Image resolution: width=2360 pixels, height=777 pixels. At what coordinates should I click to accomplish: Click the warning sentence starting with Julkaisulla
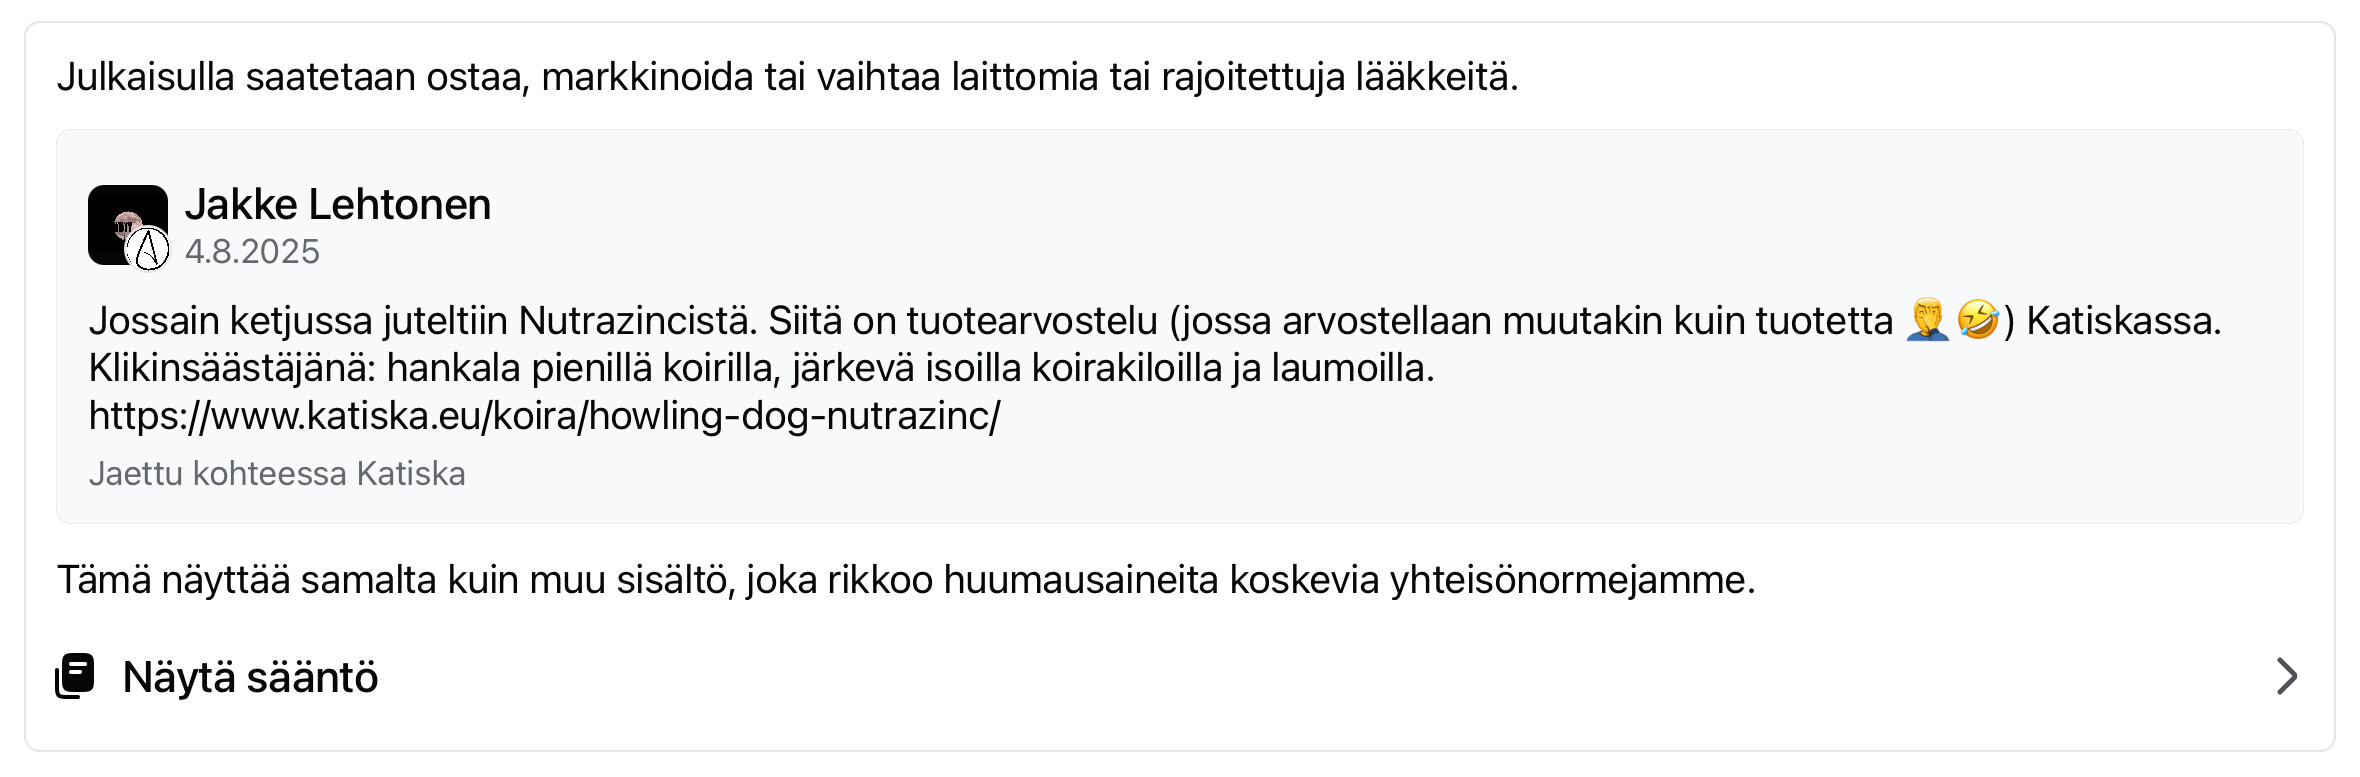(787, 77)
